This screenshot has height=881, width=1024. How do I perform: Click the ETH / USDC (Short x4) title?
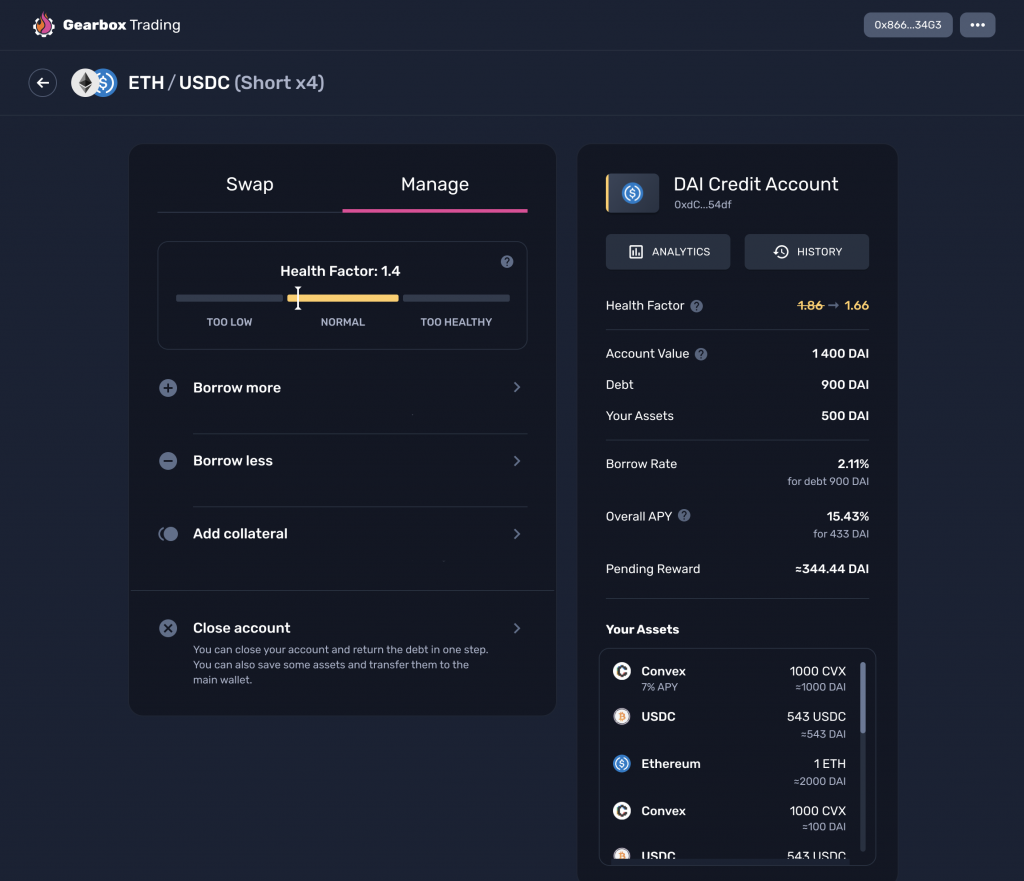(x=226, y=83)
